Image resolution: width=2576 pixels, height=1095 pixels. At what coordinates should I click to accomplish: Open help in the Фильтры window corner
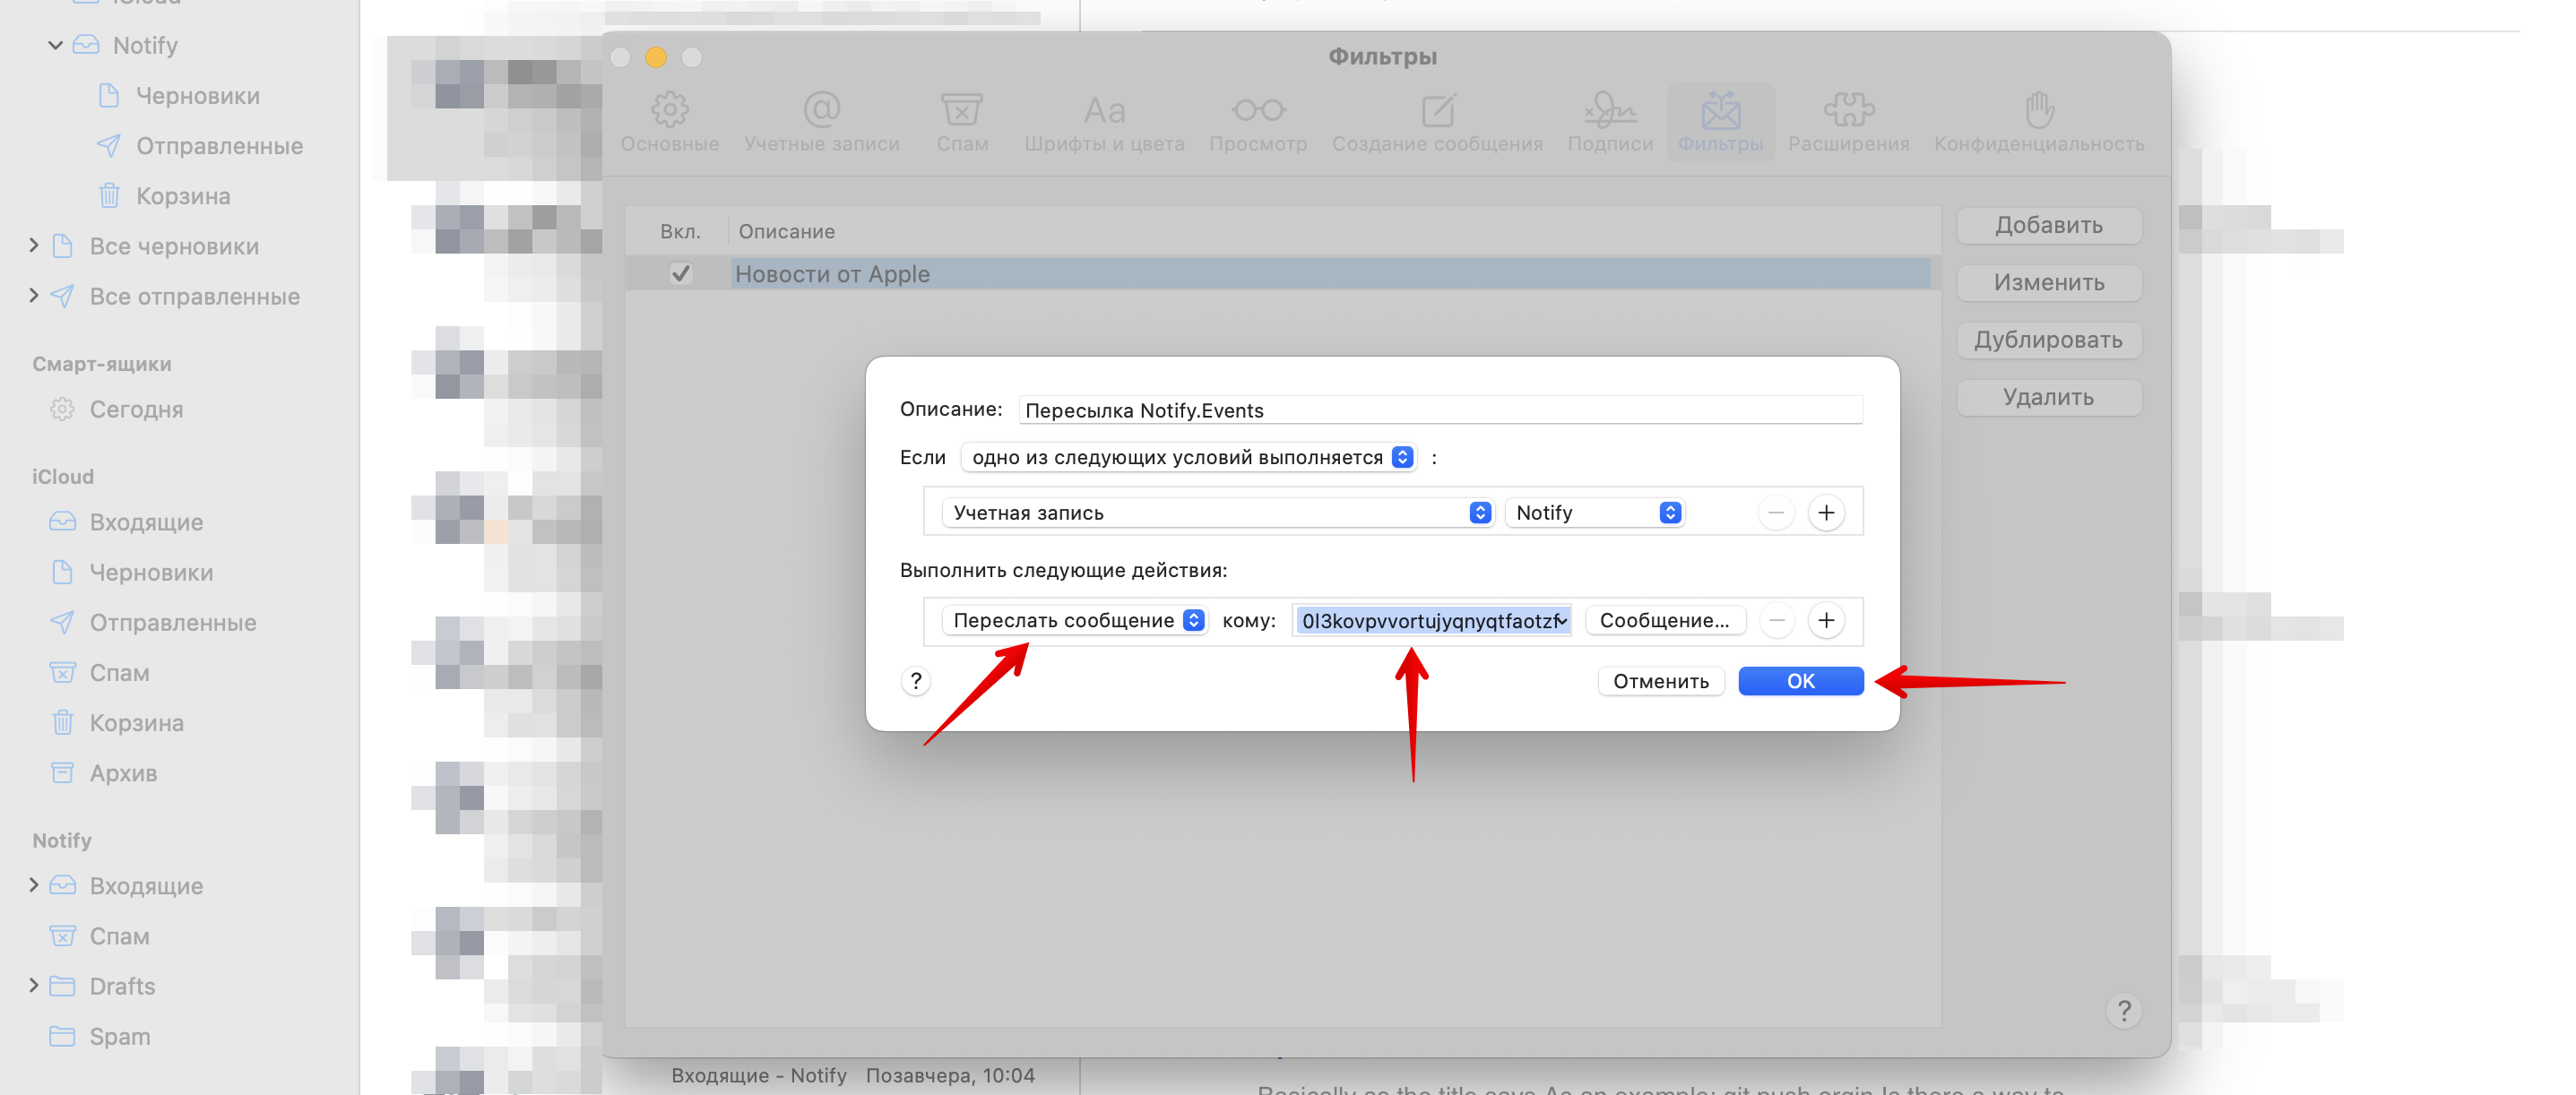pyautogui.click(x=2123, y=1010)
